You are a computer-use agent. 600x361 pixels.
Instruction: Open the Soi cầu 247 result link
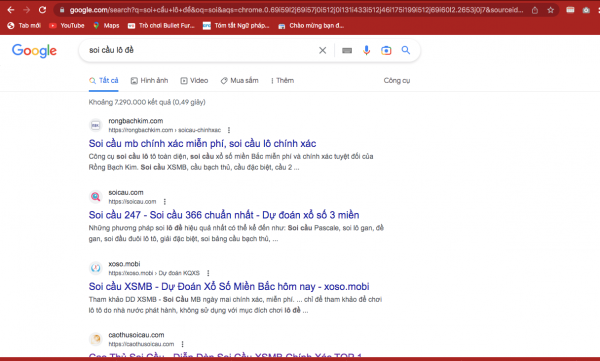224,215
